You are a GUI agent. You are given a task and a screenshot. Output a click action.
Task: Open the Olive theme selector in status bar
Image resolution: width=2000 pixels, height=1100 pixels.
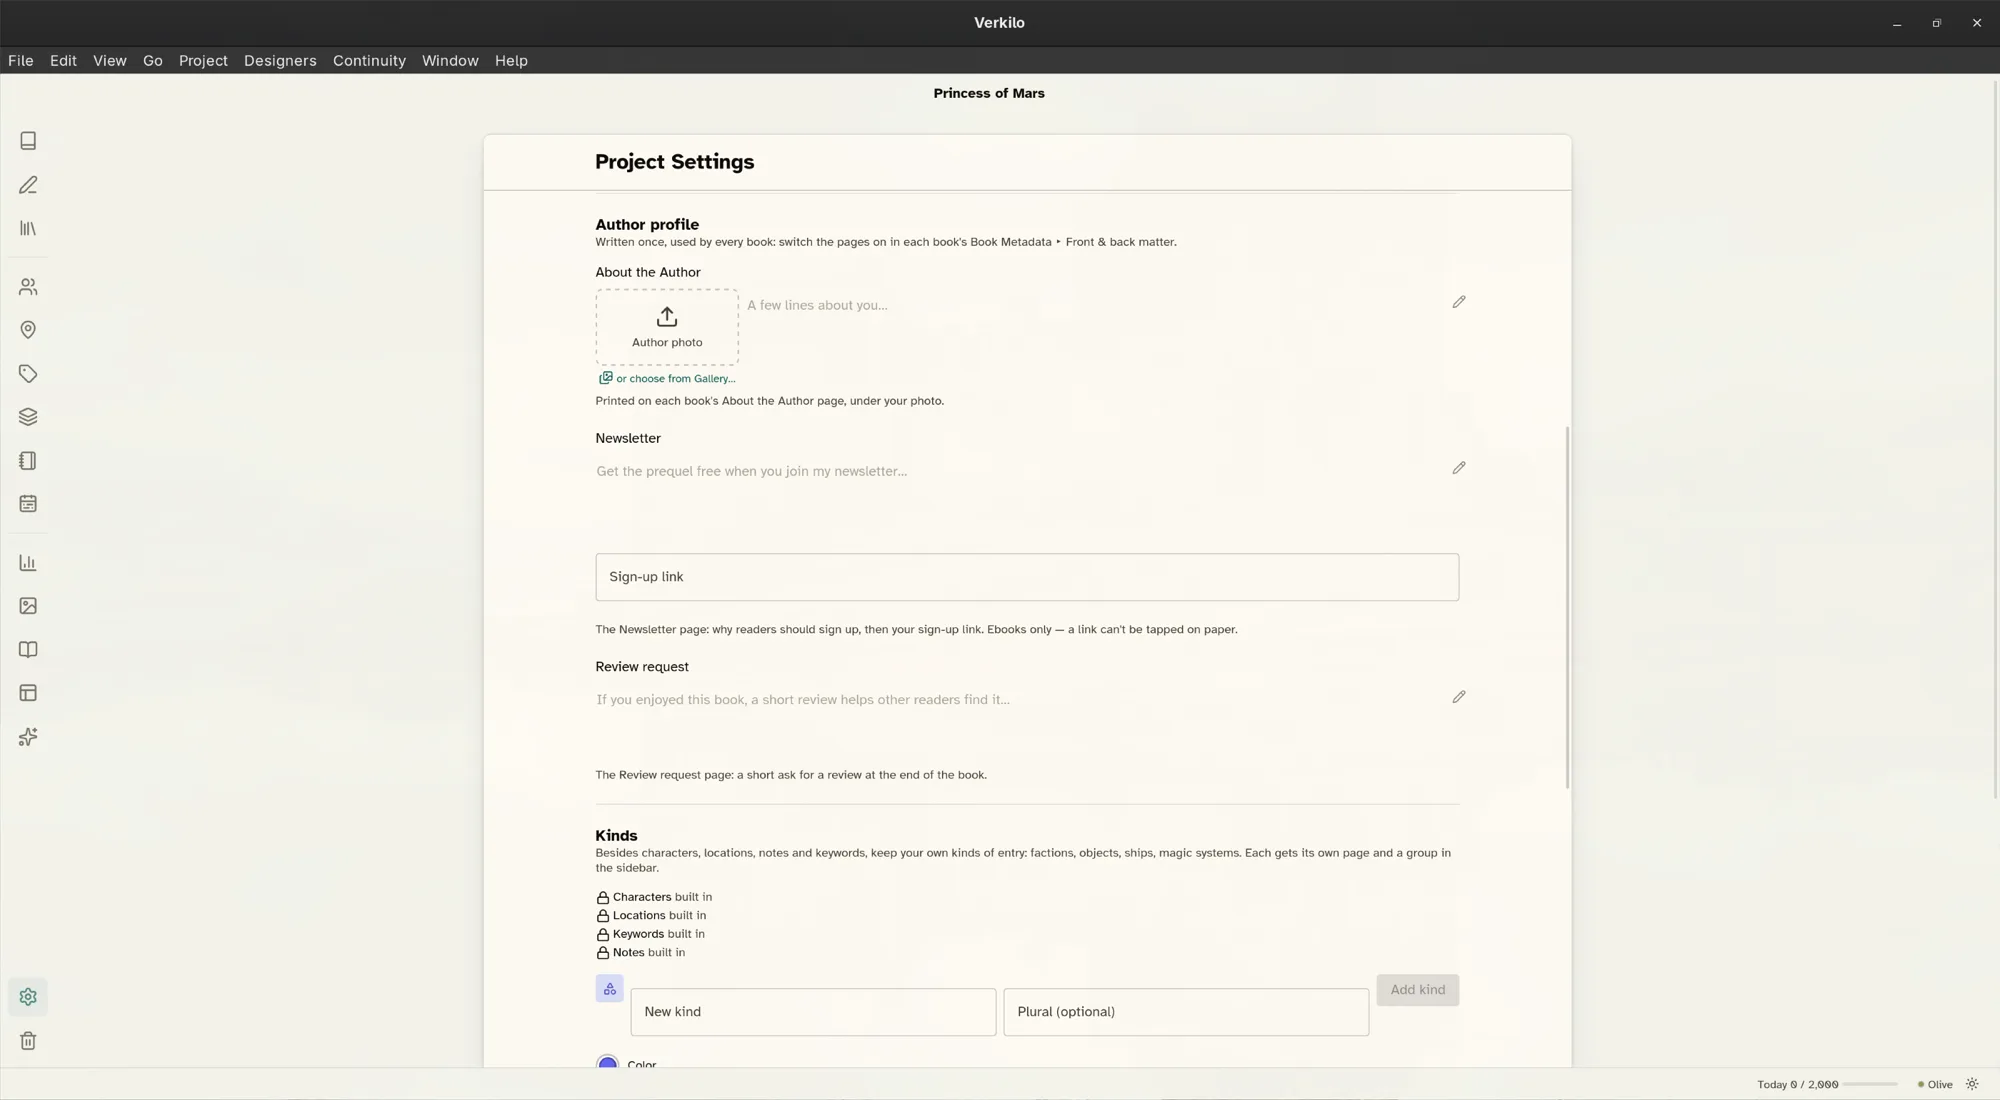[x=1935, y=1085]
